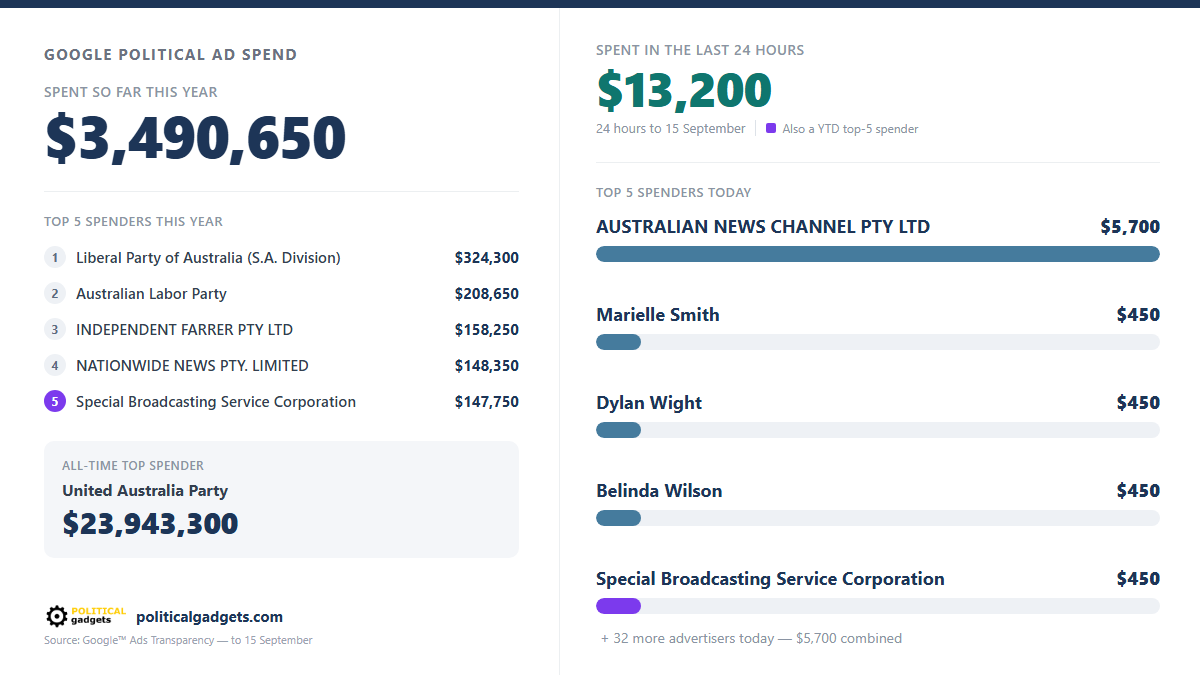Image resolution: width=1200 pixels, height=675 pixels.
Task: Click the $13,200 last 24 hours total
Action: click(x=684, y=90)
